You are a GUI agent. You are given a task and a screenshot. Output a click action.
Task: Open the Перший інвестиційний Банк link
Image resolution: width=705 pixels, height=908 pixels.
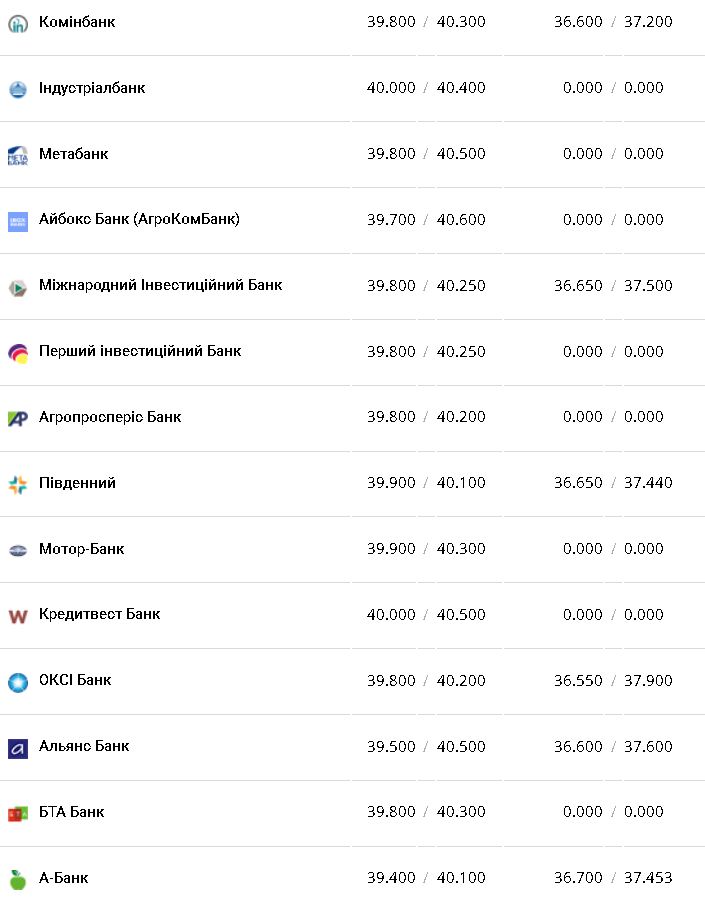pyautogui.click(x=140, y=351)
